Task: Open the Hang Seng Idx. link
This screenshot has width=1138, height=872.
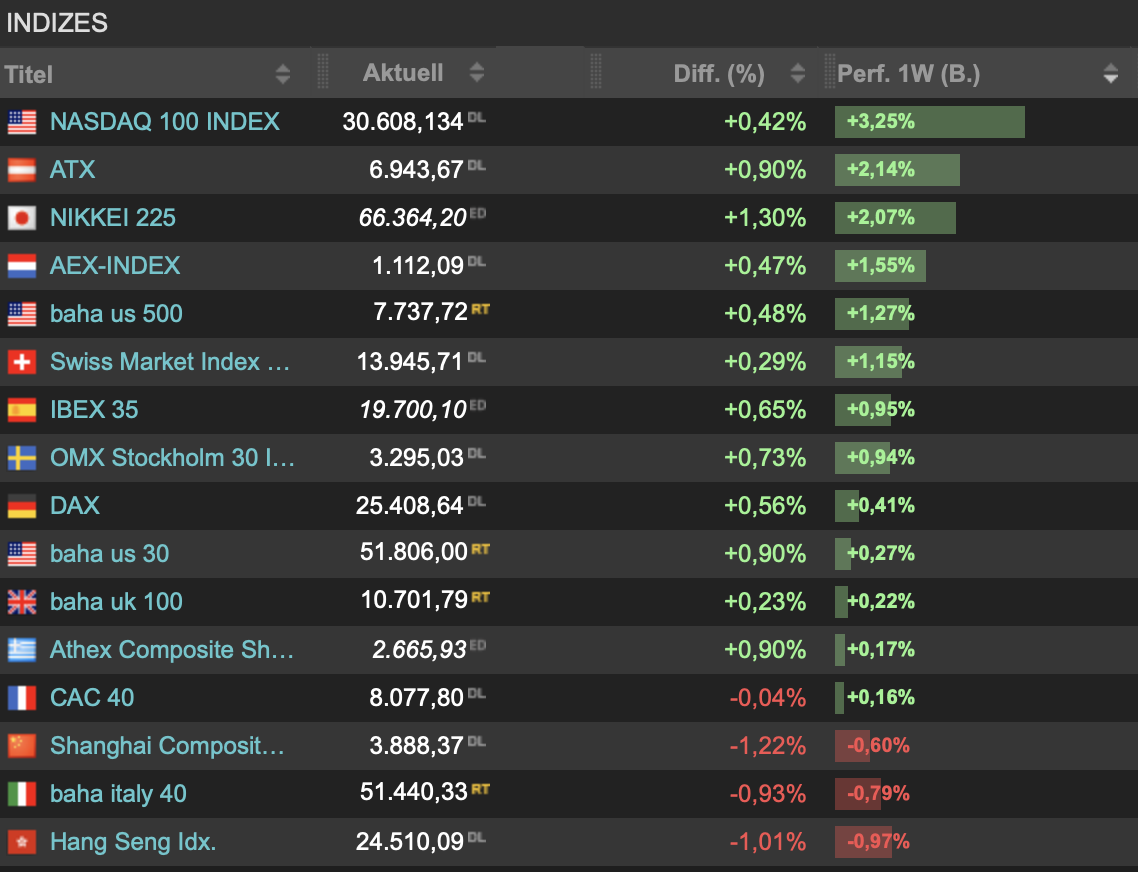Action: tap(133, 842)
